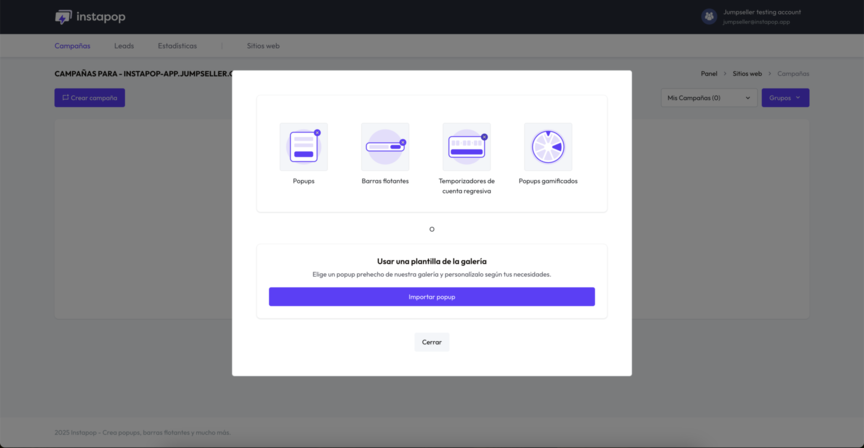Open Jumpseller testing account menu
The width and height of the screenshot is (864, 448).
(761, 12)
